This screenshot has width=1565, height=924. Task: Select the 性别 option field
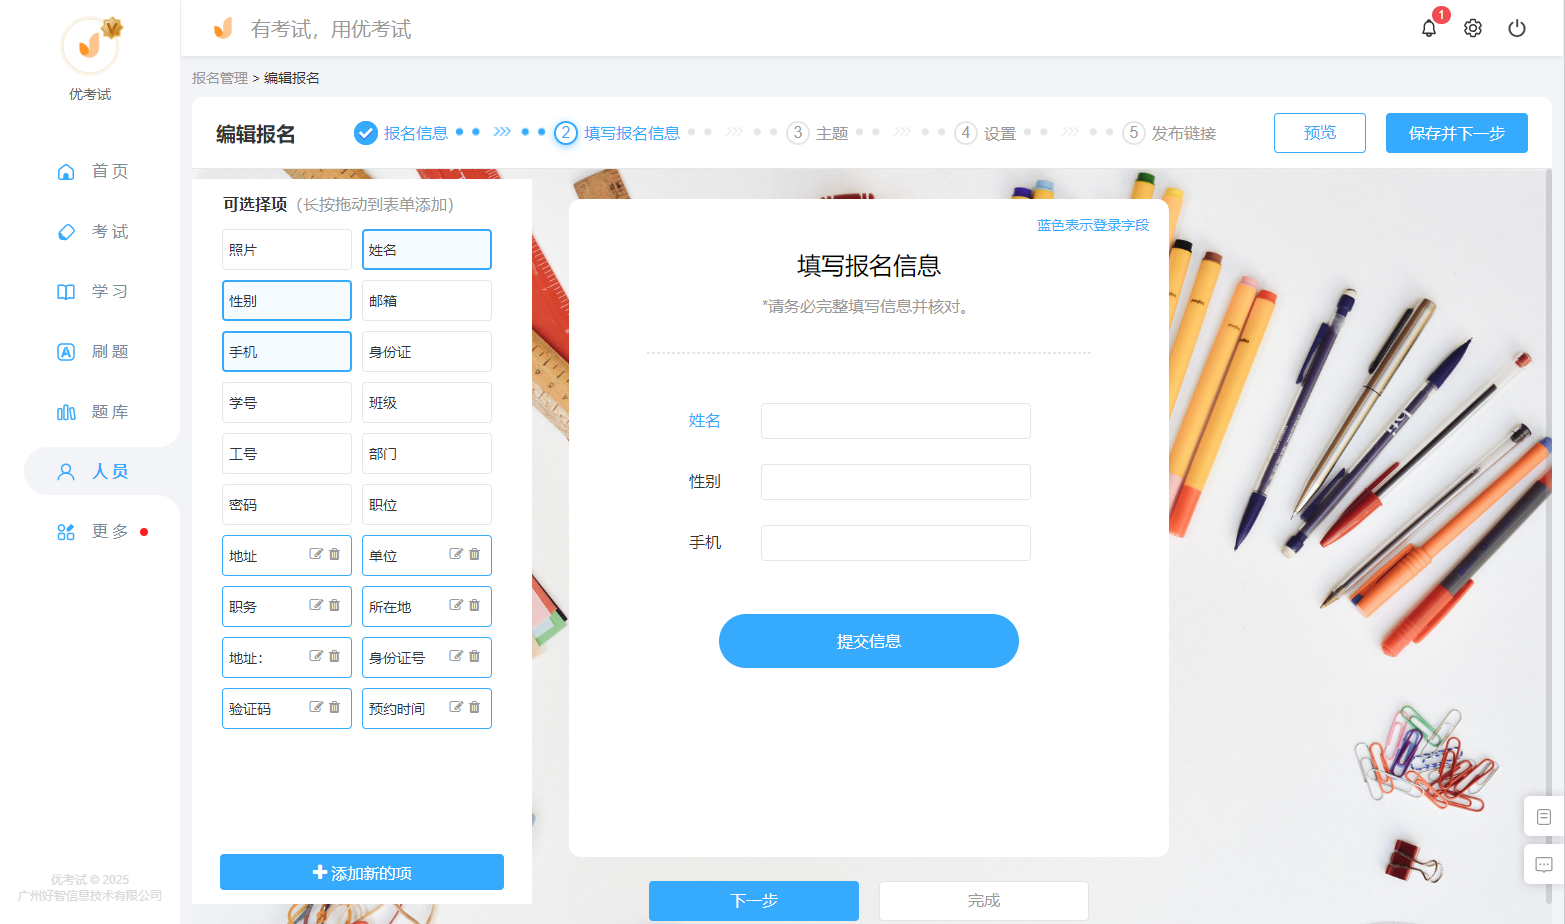point(287,300)
